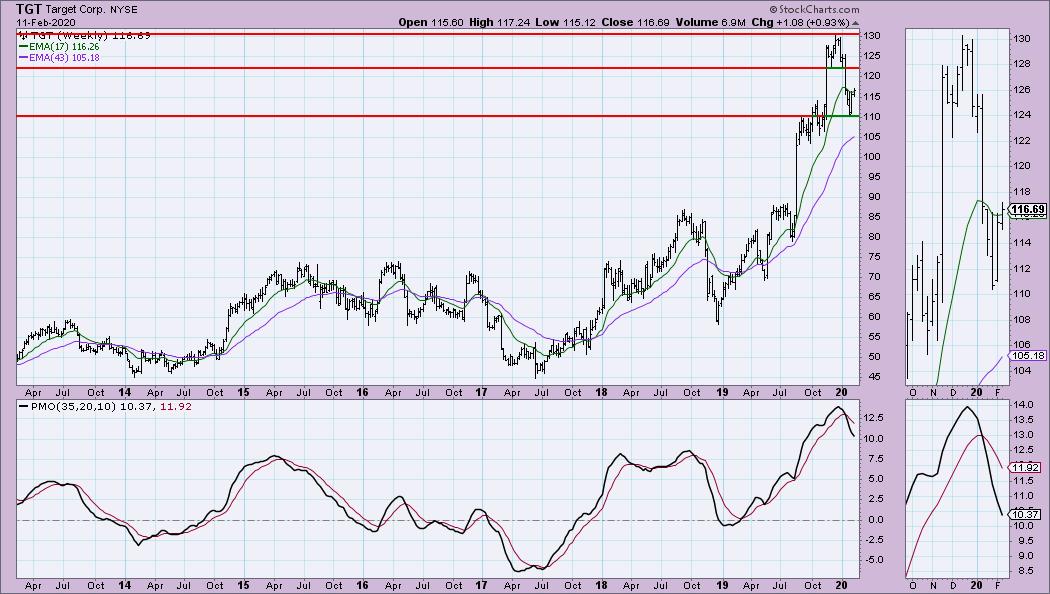Click the PMO(35,20,10) indicator label

(73, 406)
